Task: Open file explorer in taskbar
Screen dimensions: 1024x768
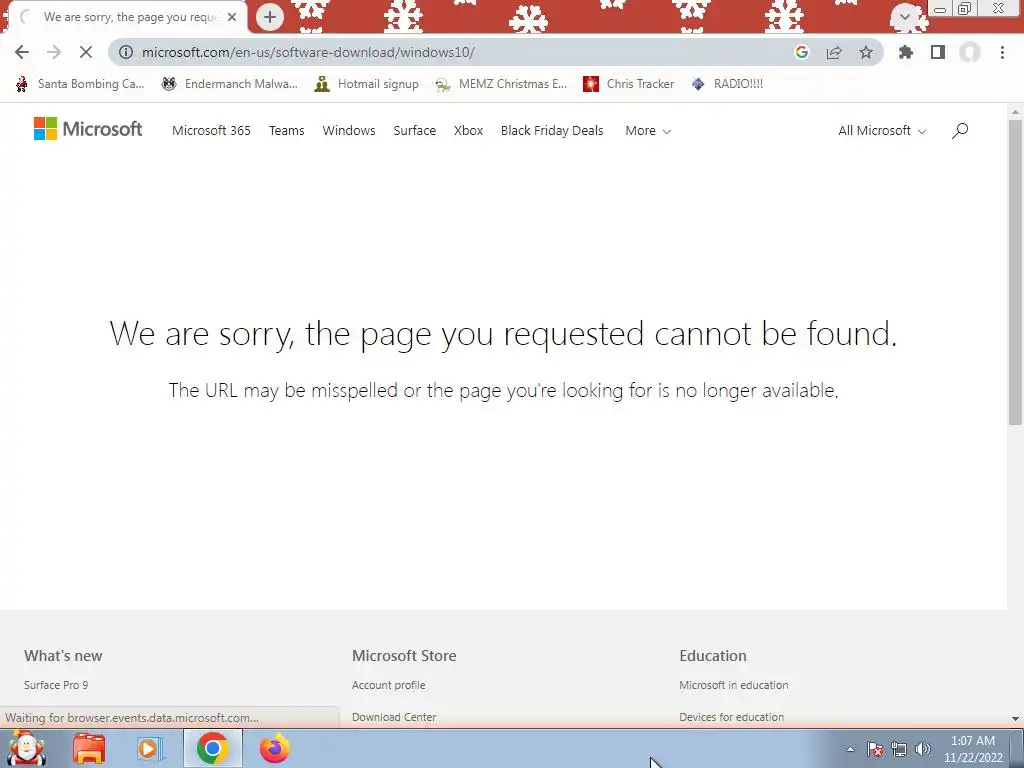Action: (x=89, y=749)
